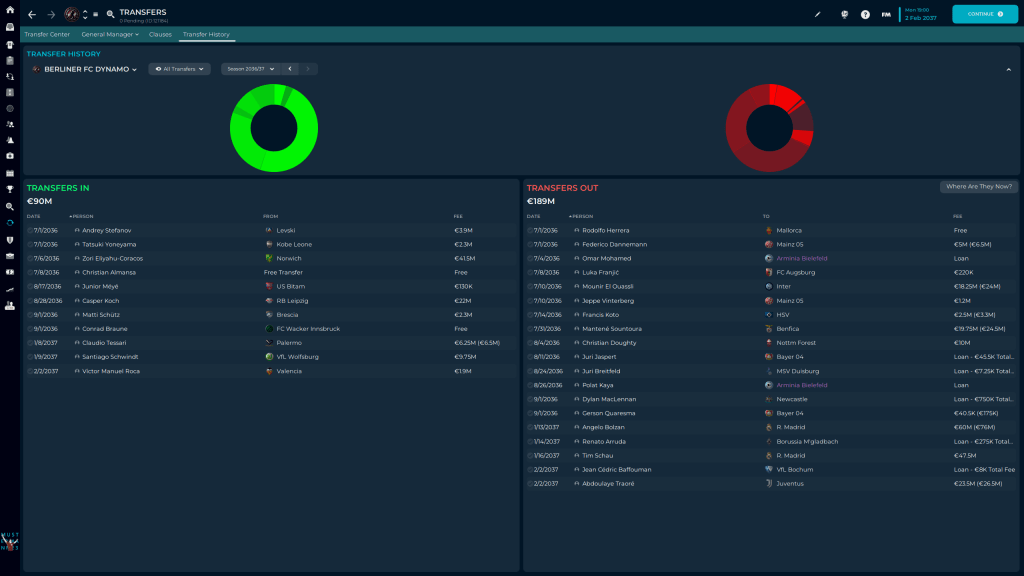Open the Home icon in sidebar

[10, 10]
